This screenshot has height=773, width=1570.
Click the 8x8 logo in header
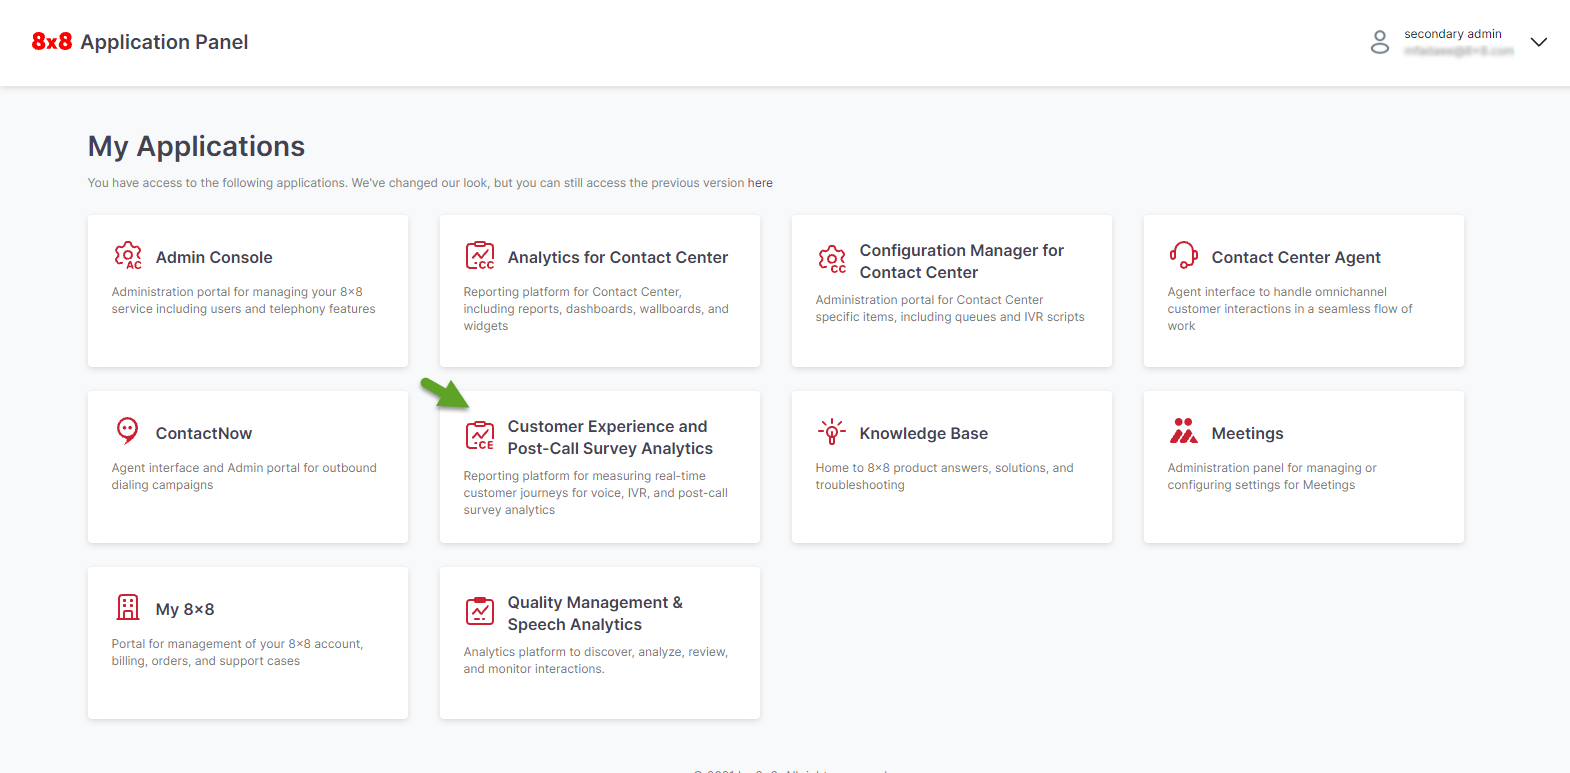52,42
